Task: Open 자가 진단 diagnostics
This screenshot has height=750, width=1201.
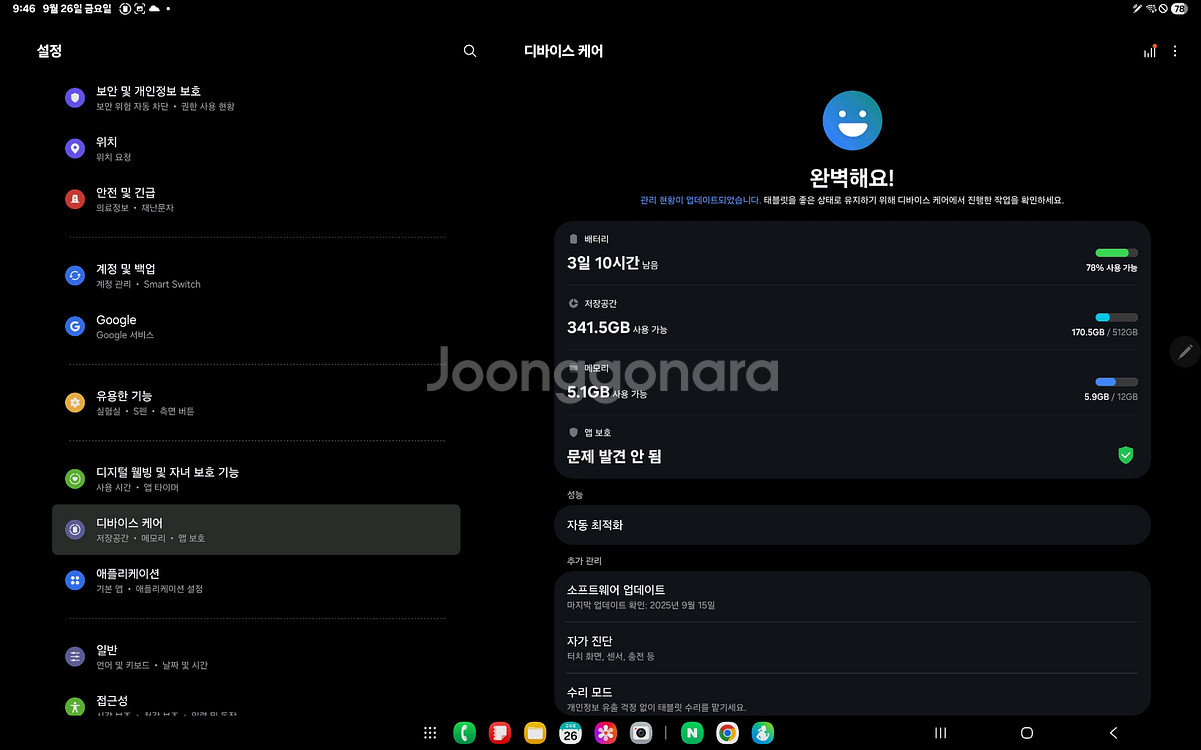Action: click(x=851, y=647)
